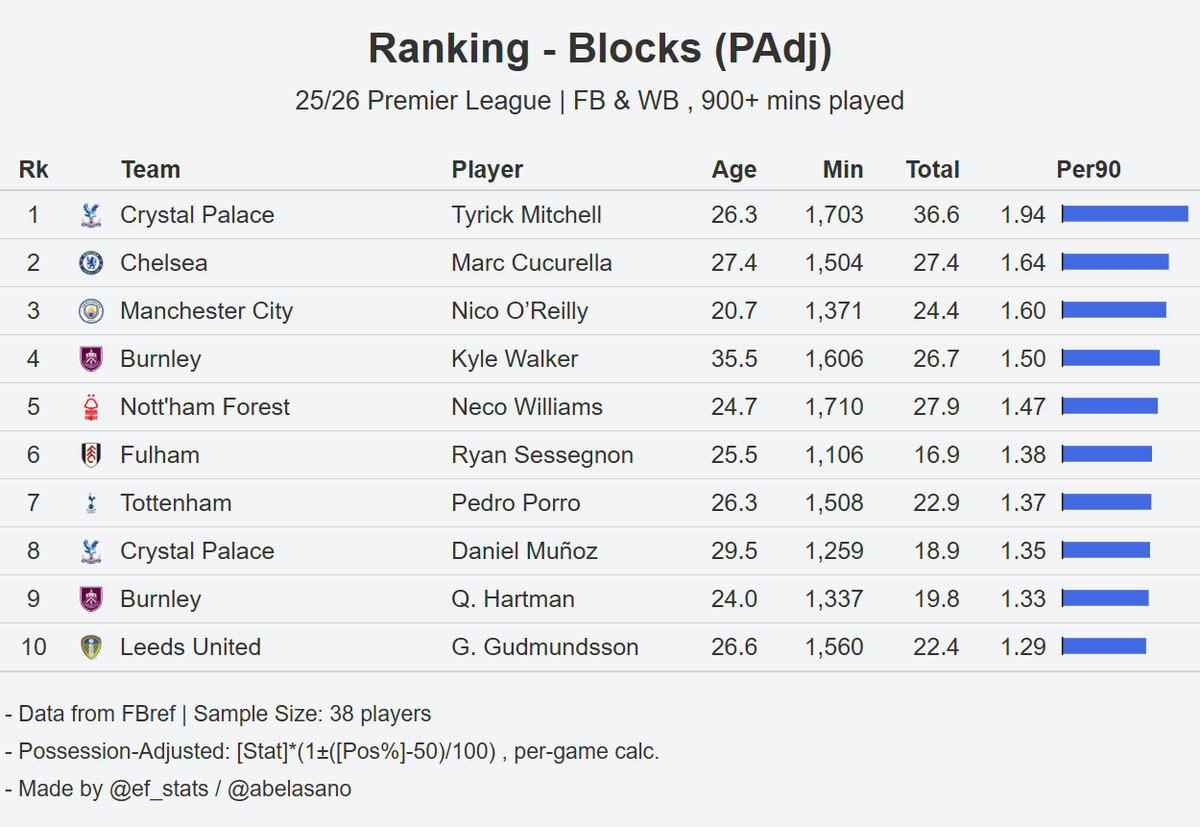Click player name Marc Cucurella
1200x827 pixels.
(x=531, y=263)
